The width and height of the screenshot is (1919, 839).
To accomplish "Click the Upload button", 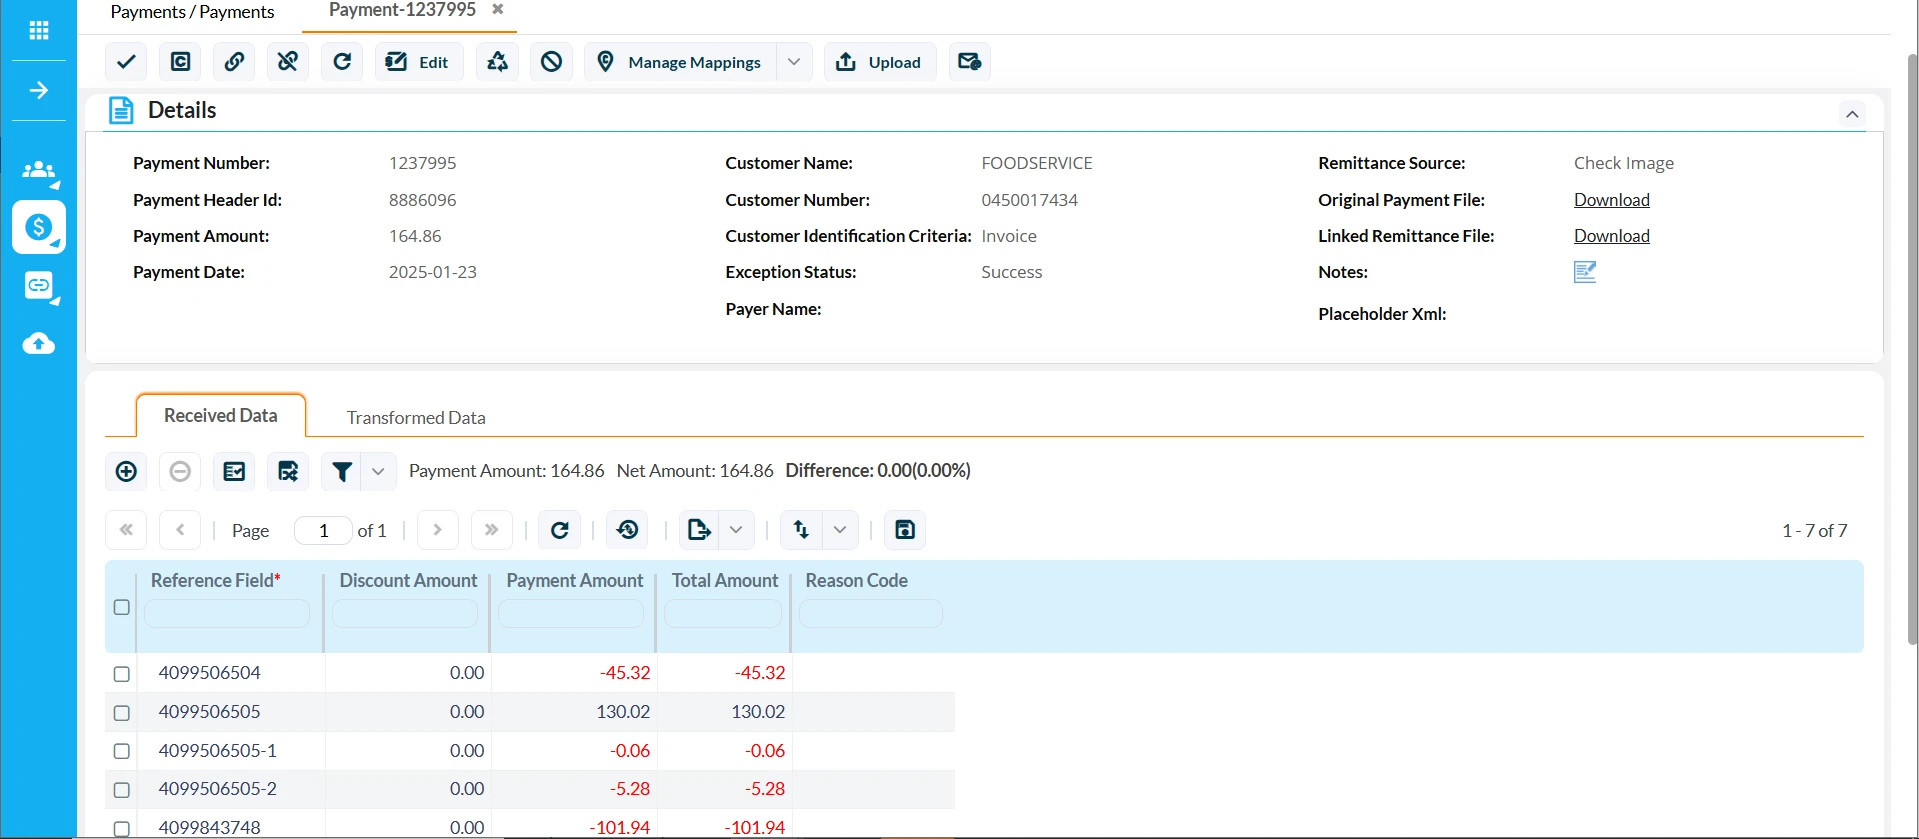I will click(x=880, y=62).
